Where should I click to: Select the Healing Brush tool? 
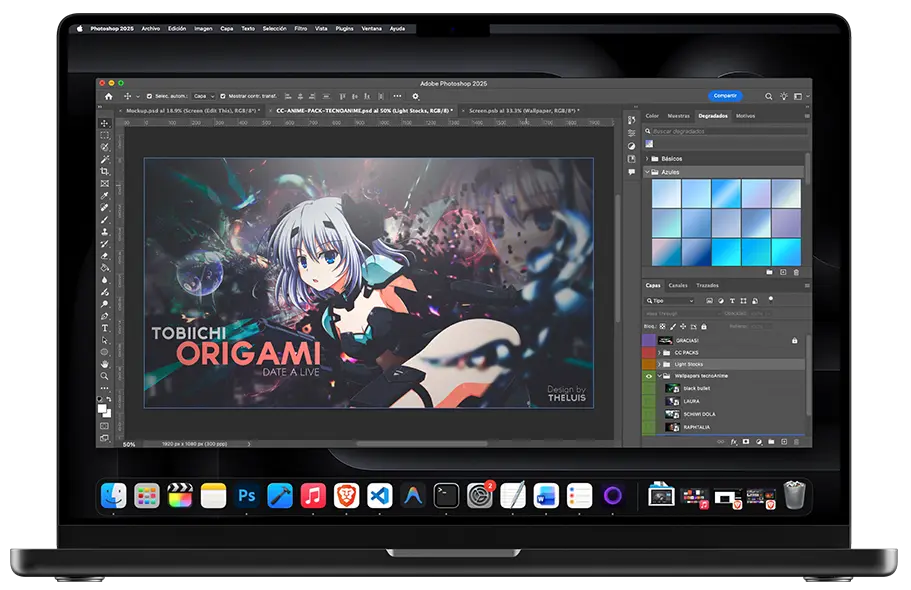pyautogui.click(x=105, y=208)
